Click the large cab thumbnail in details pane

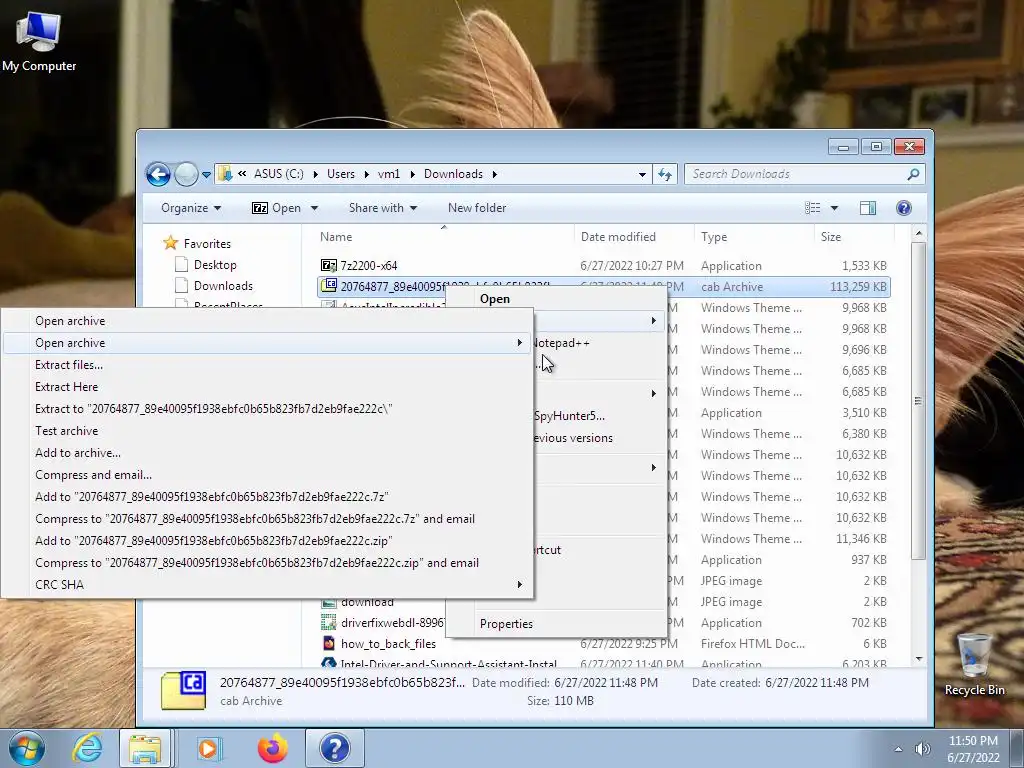pos(184,690)
